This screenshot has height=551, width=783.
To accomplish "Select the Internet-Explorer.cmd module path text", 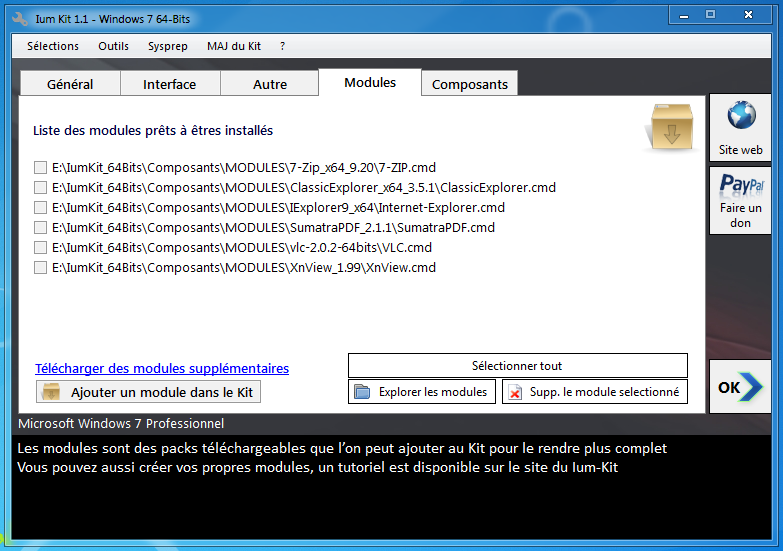I will [x=278, y=207].
